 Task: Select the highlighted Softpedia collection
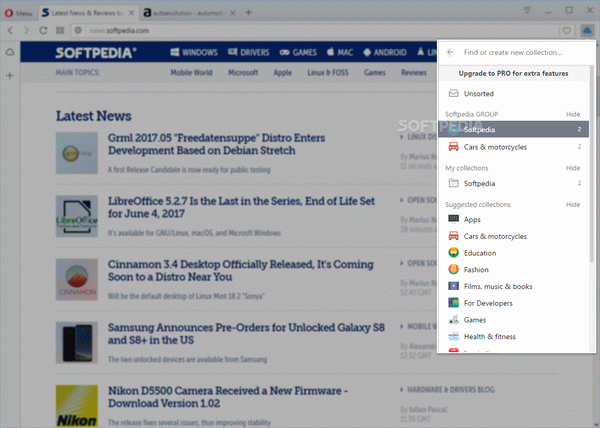513,130
